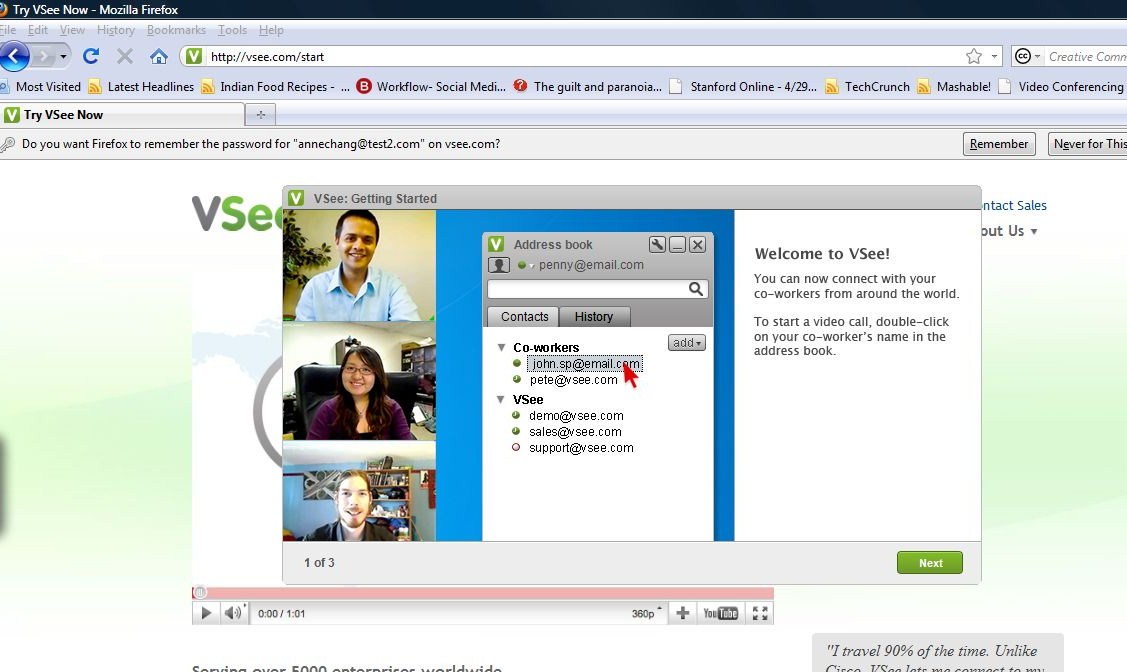Reload the page with the refresh icon
This screenshot has width=1127, height=672.
pyautogui.click(x=91, y=56)
